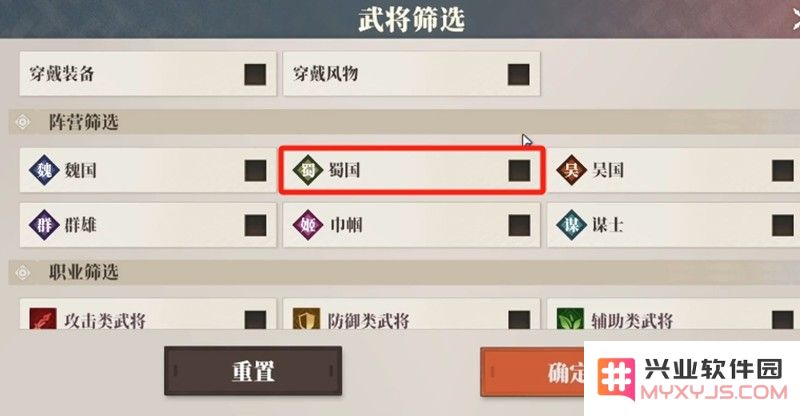Click the 群 purple diamond icon
The width and height of the screenshot is (800, 416).
tap(44, 225)
